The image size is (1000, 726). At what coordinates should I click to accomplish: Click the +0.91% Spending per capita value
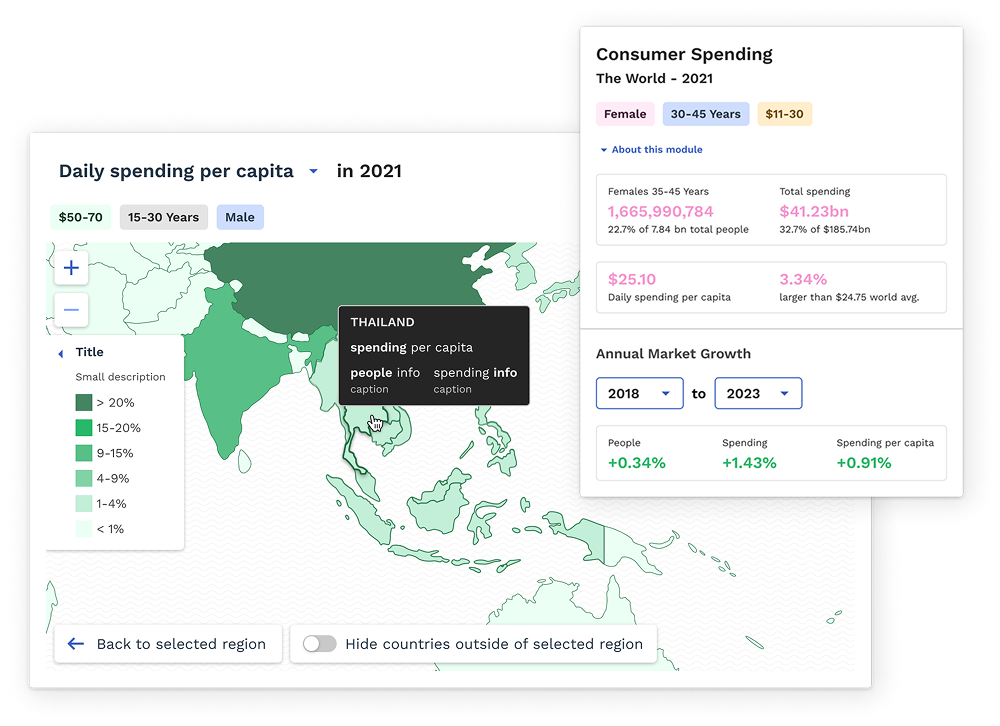pos(864,463)
